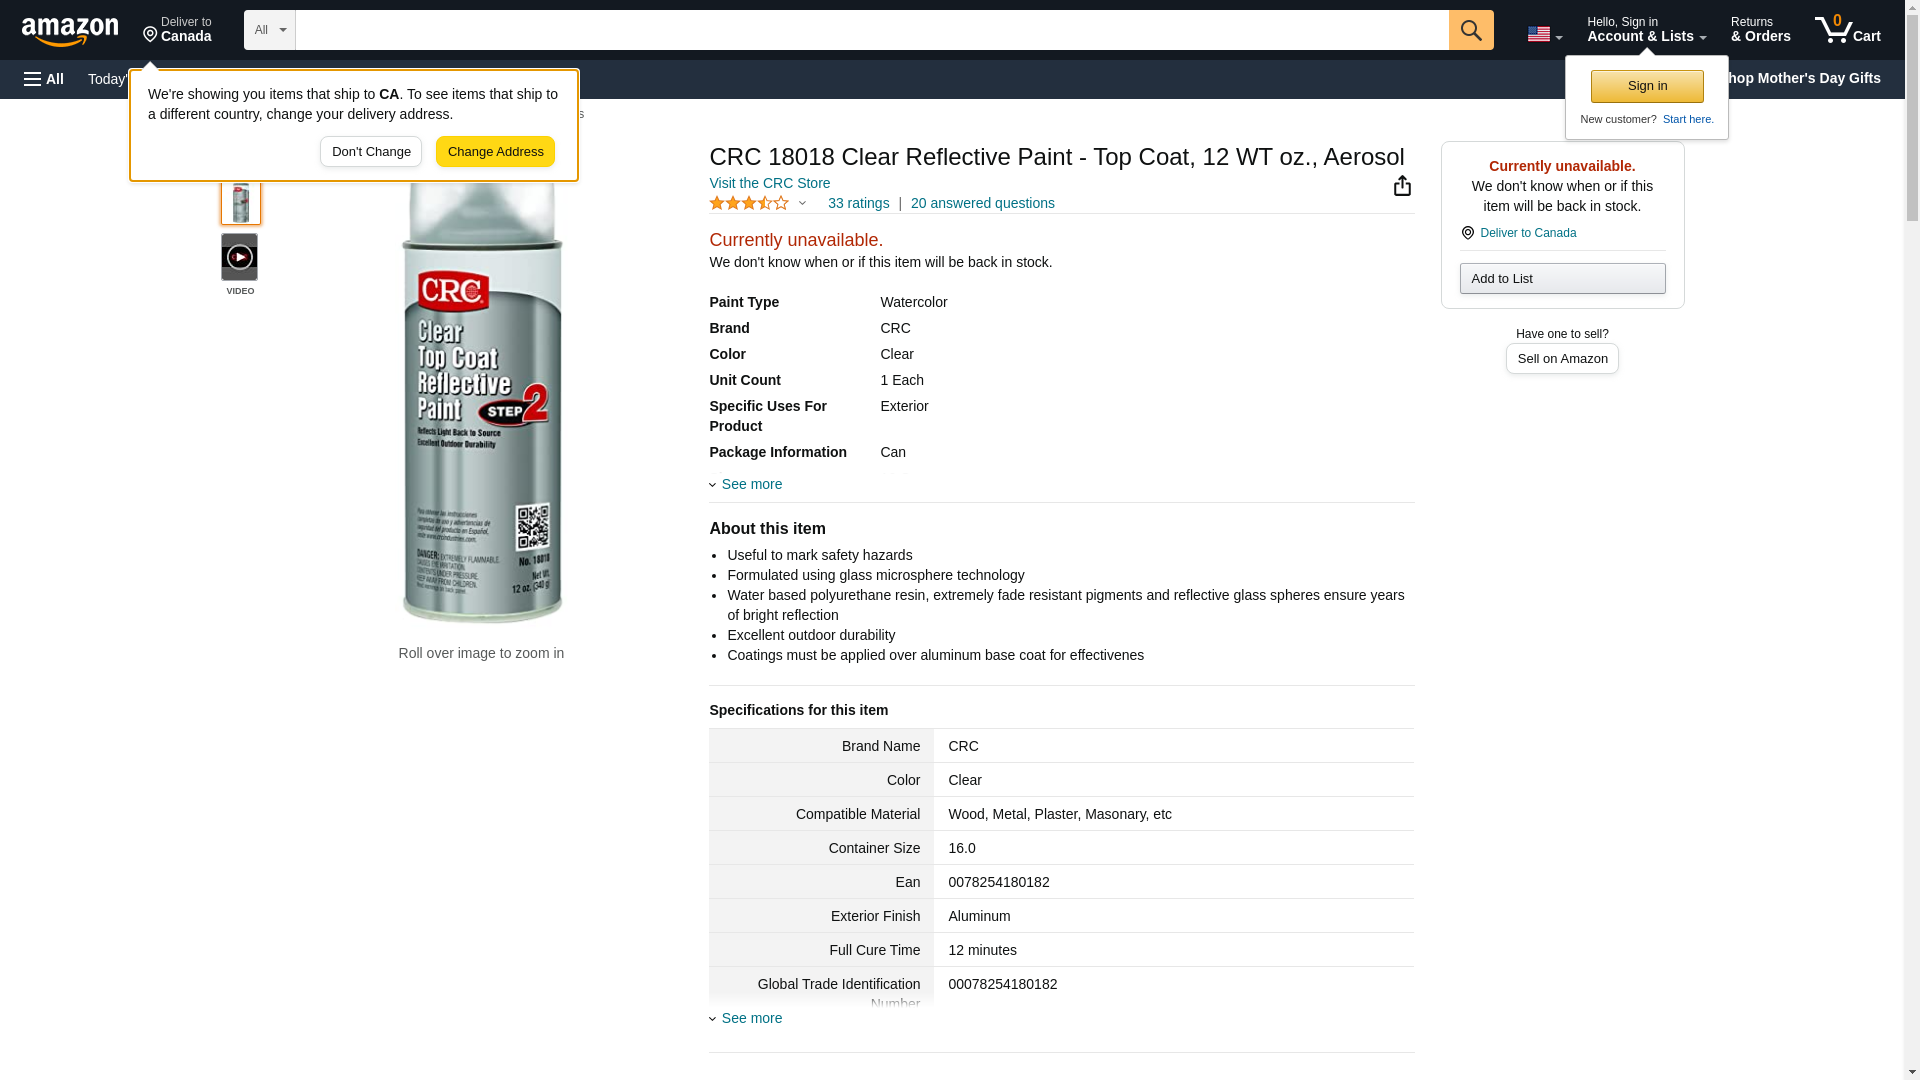Open the star rating breakdown
The width and height of the screenshot is (1920, 1080).
[757, 203]
